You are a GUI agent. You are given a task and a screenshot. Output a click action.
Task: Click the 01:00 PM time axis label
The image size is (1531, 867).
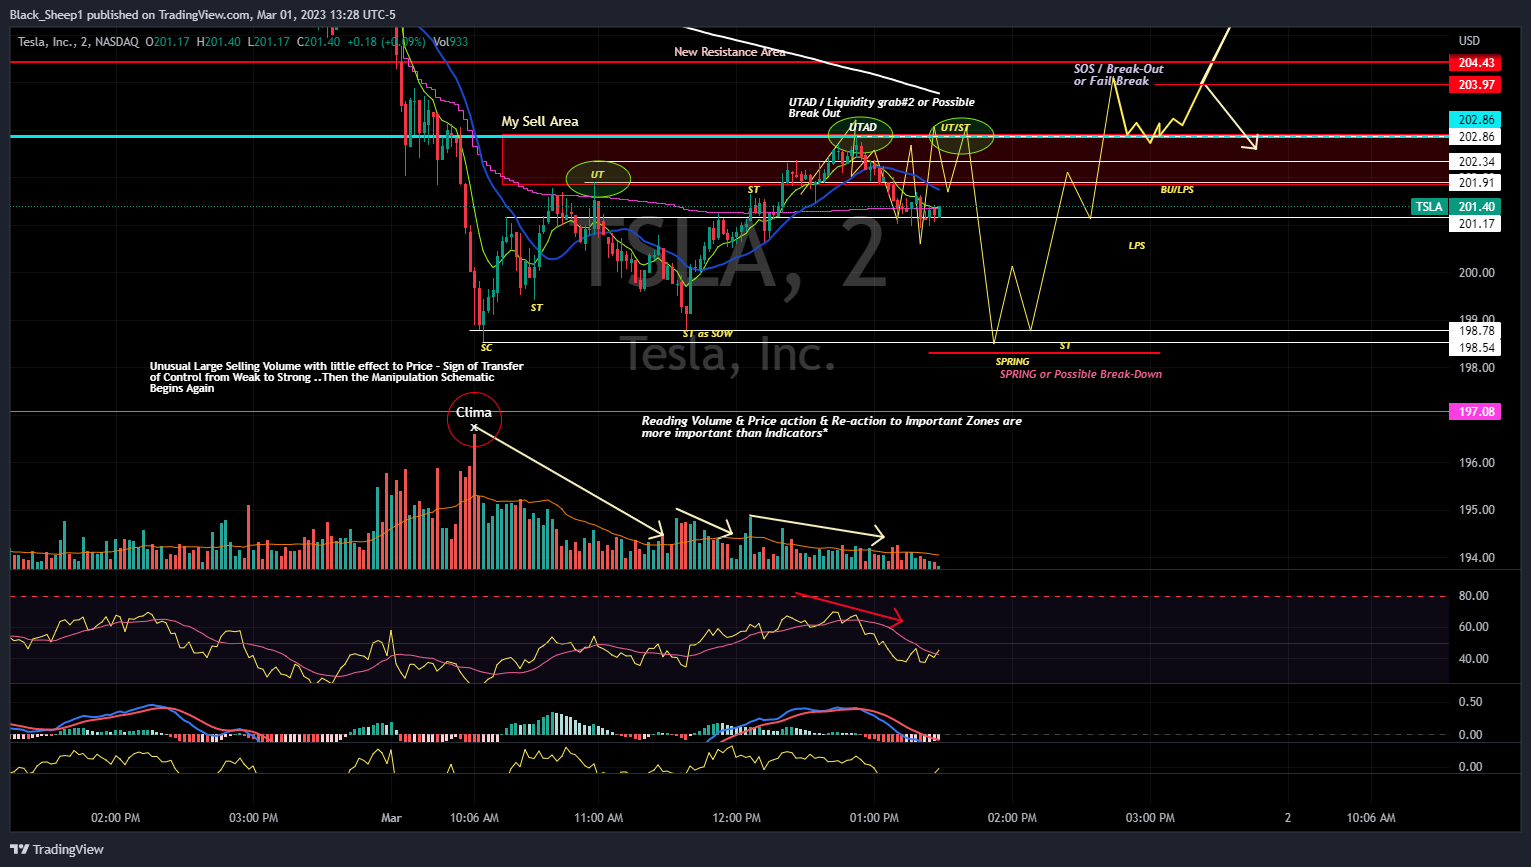[874, 818]
